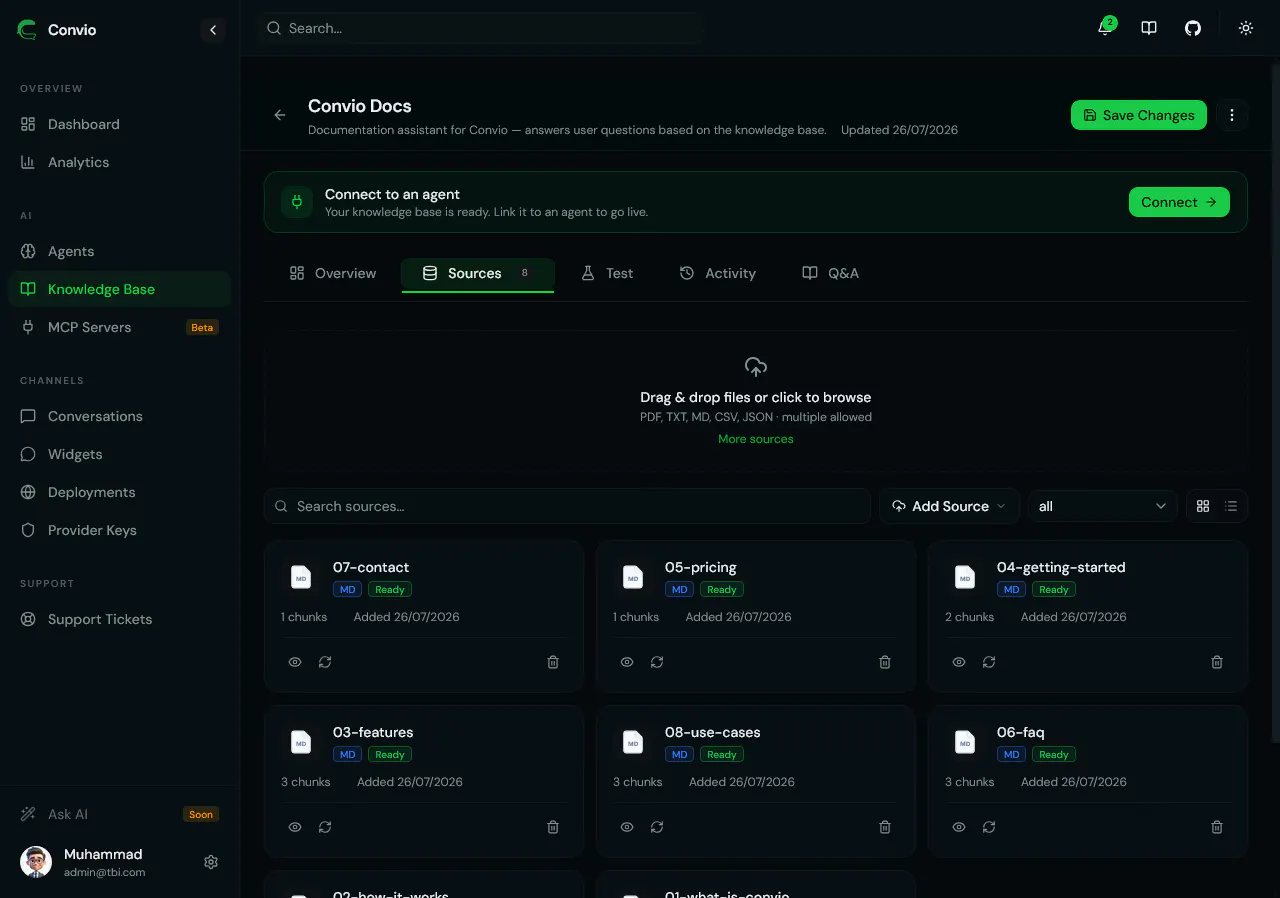This screenshot has width=1280, height=898.
Task: Re-sync the 07-contact source
Action: [x=325, y=662]
